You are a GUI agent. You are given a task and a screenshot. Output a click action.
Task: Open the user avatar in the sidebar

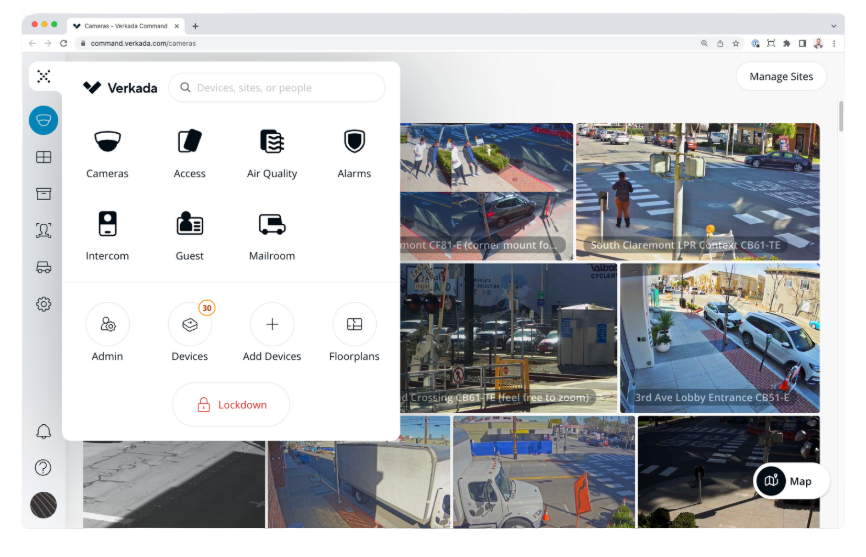point(43,505)
